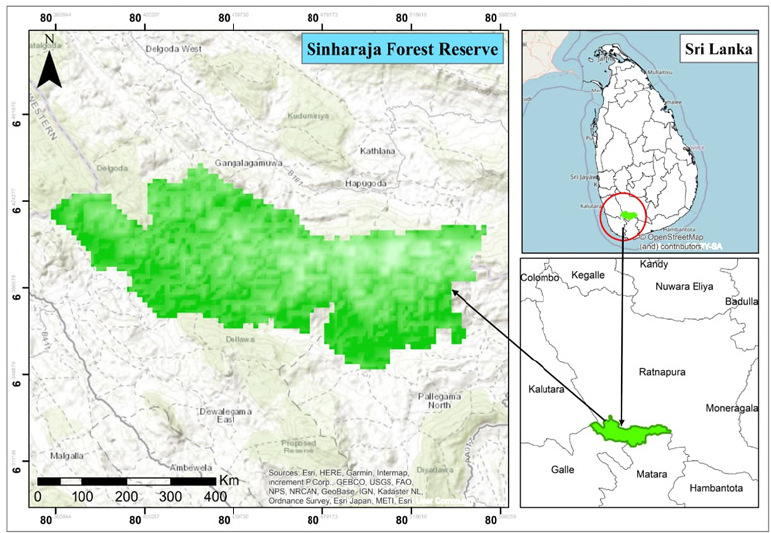The height and width of the screenshot is (533, 771).
Task: Click the Sinharaja Forest Reserve title box
Action: [402, 49]
